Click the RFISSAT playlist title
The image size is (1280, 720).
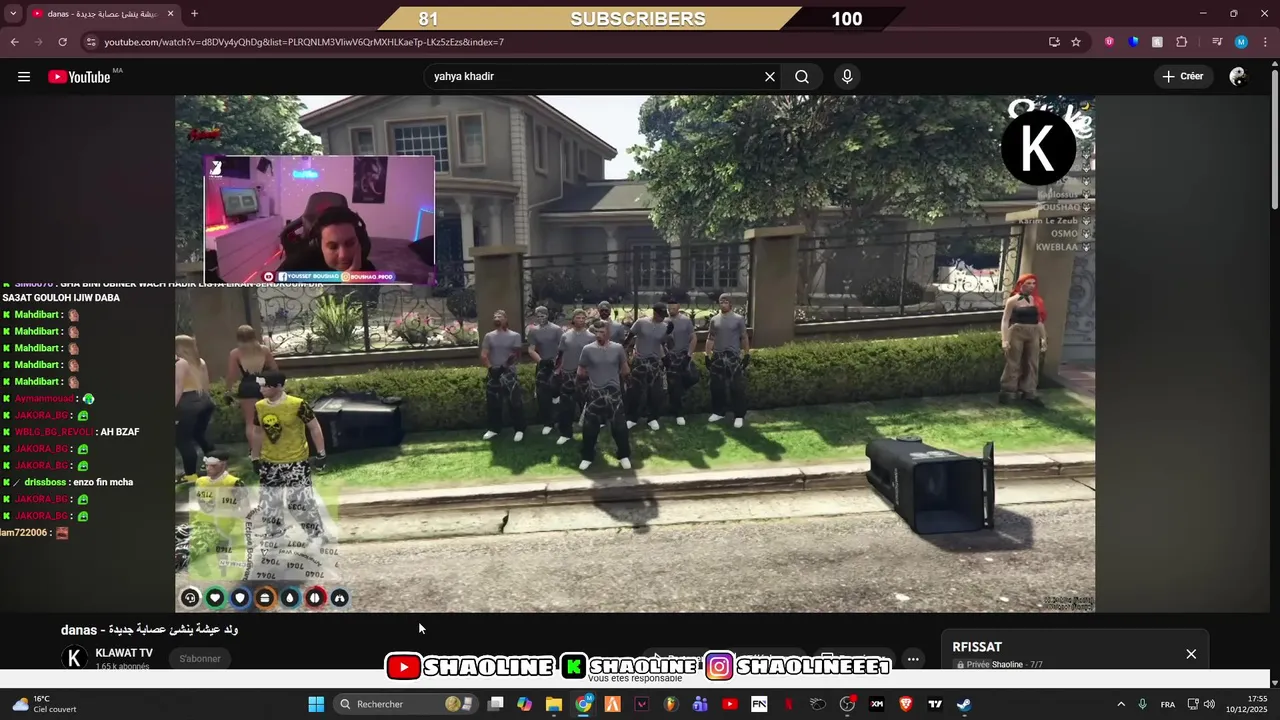pyautogui.click(x=977, y=647)
